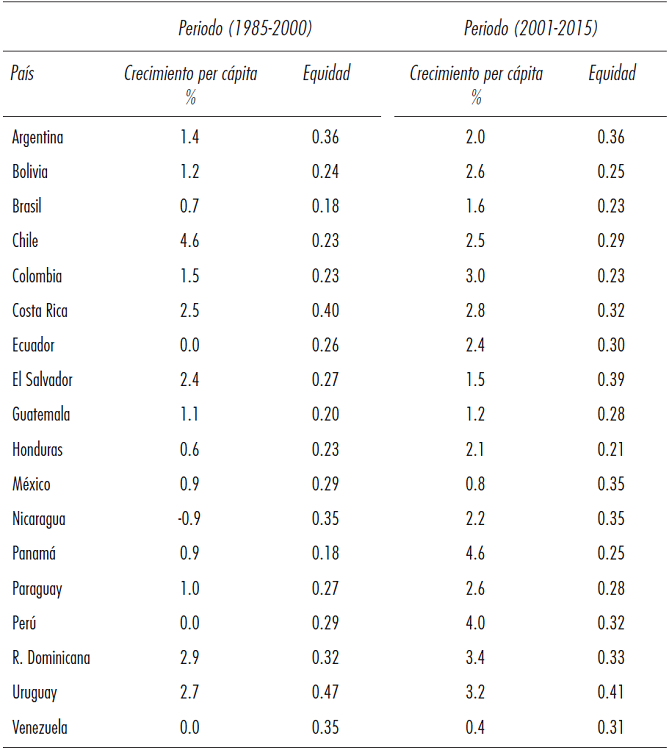
Task: Select Venezuela's 0.4 growth value
Action: click(x=475, y=728)
